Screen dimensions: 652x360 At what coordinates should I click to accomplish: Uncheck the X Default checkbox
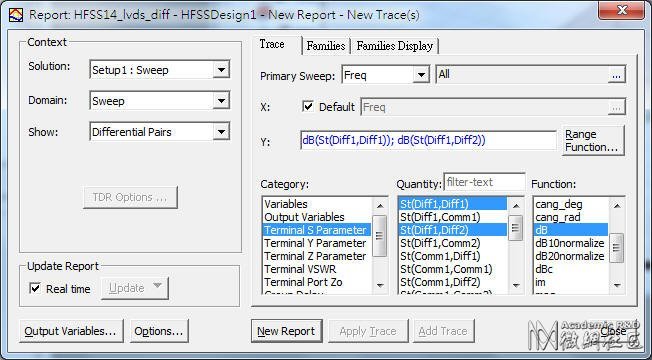pos(308,106)
